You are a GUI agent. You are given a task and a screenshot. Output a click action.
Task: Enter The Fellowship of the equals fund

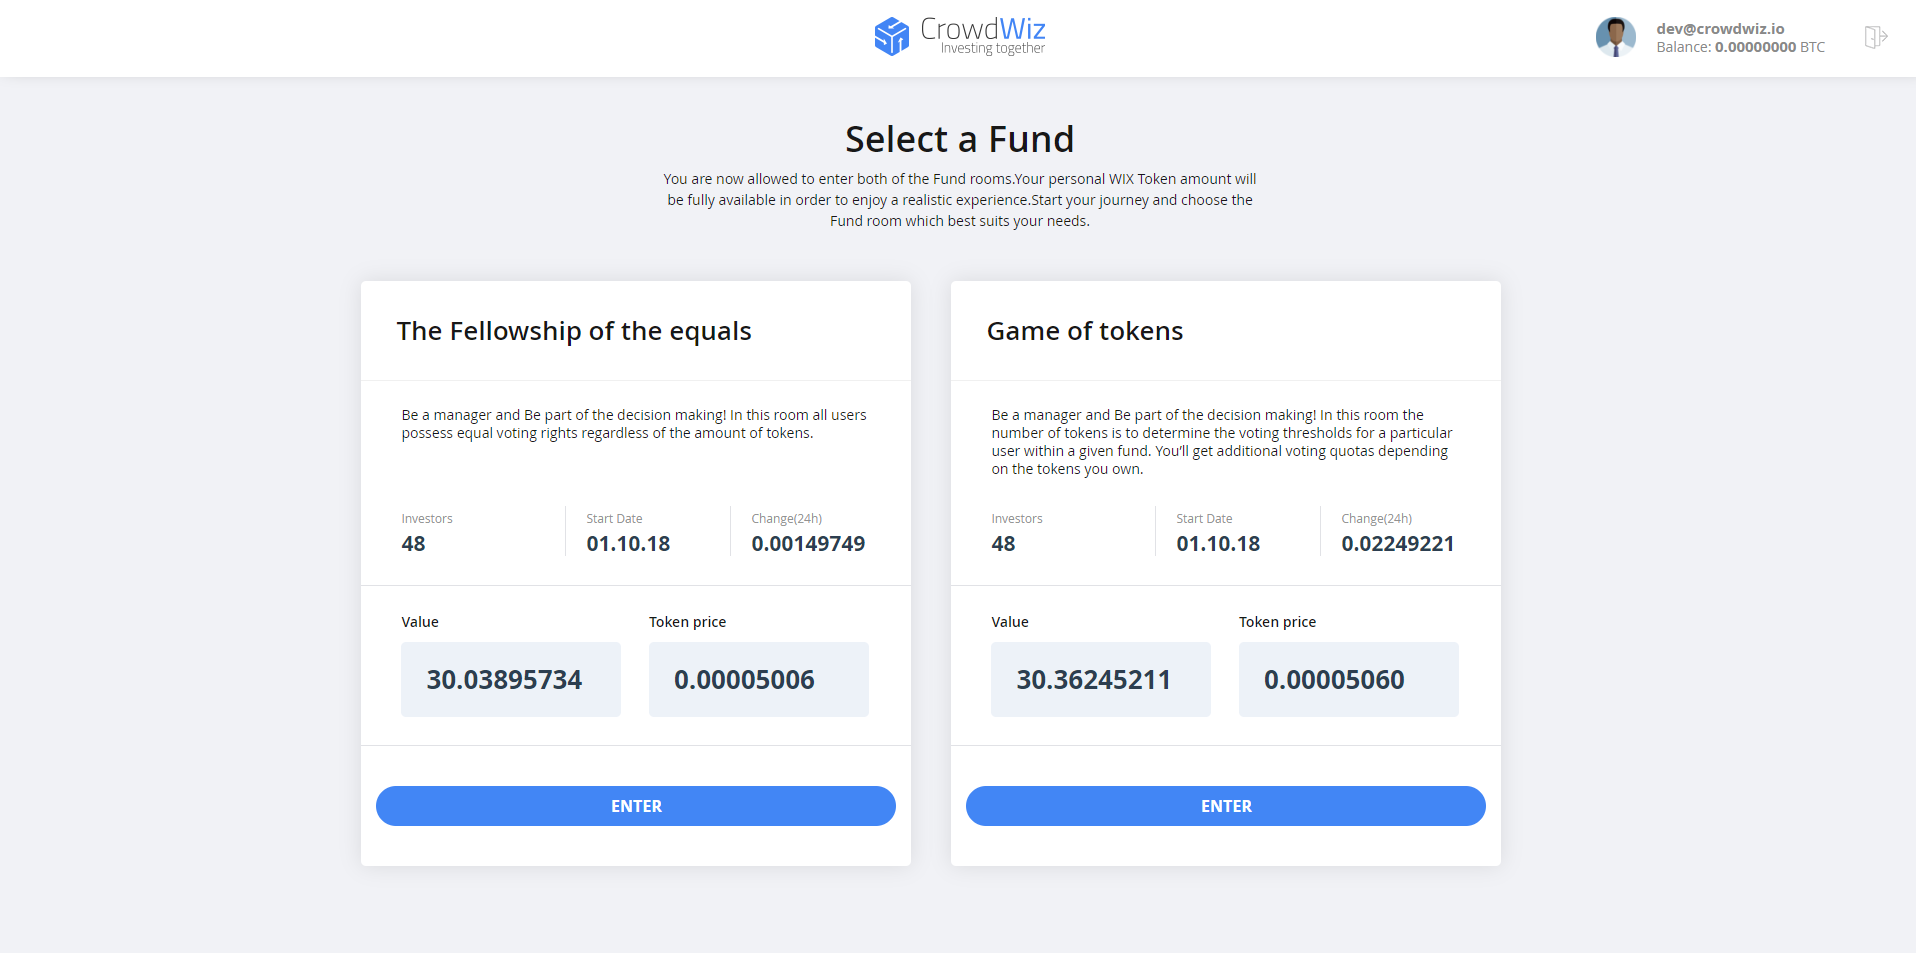click(x=636, y=806)
